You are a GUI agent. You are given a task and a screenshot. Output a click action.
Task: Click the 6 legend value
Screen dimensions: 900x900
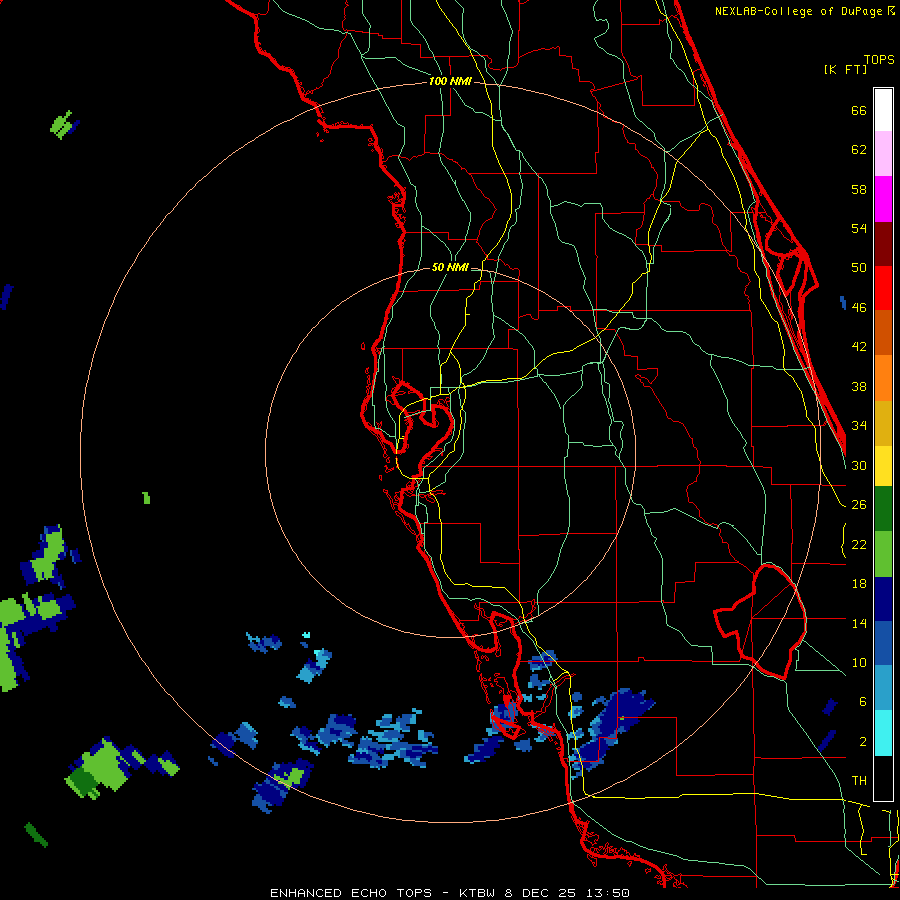(x=863, y=702)
